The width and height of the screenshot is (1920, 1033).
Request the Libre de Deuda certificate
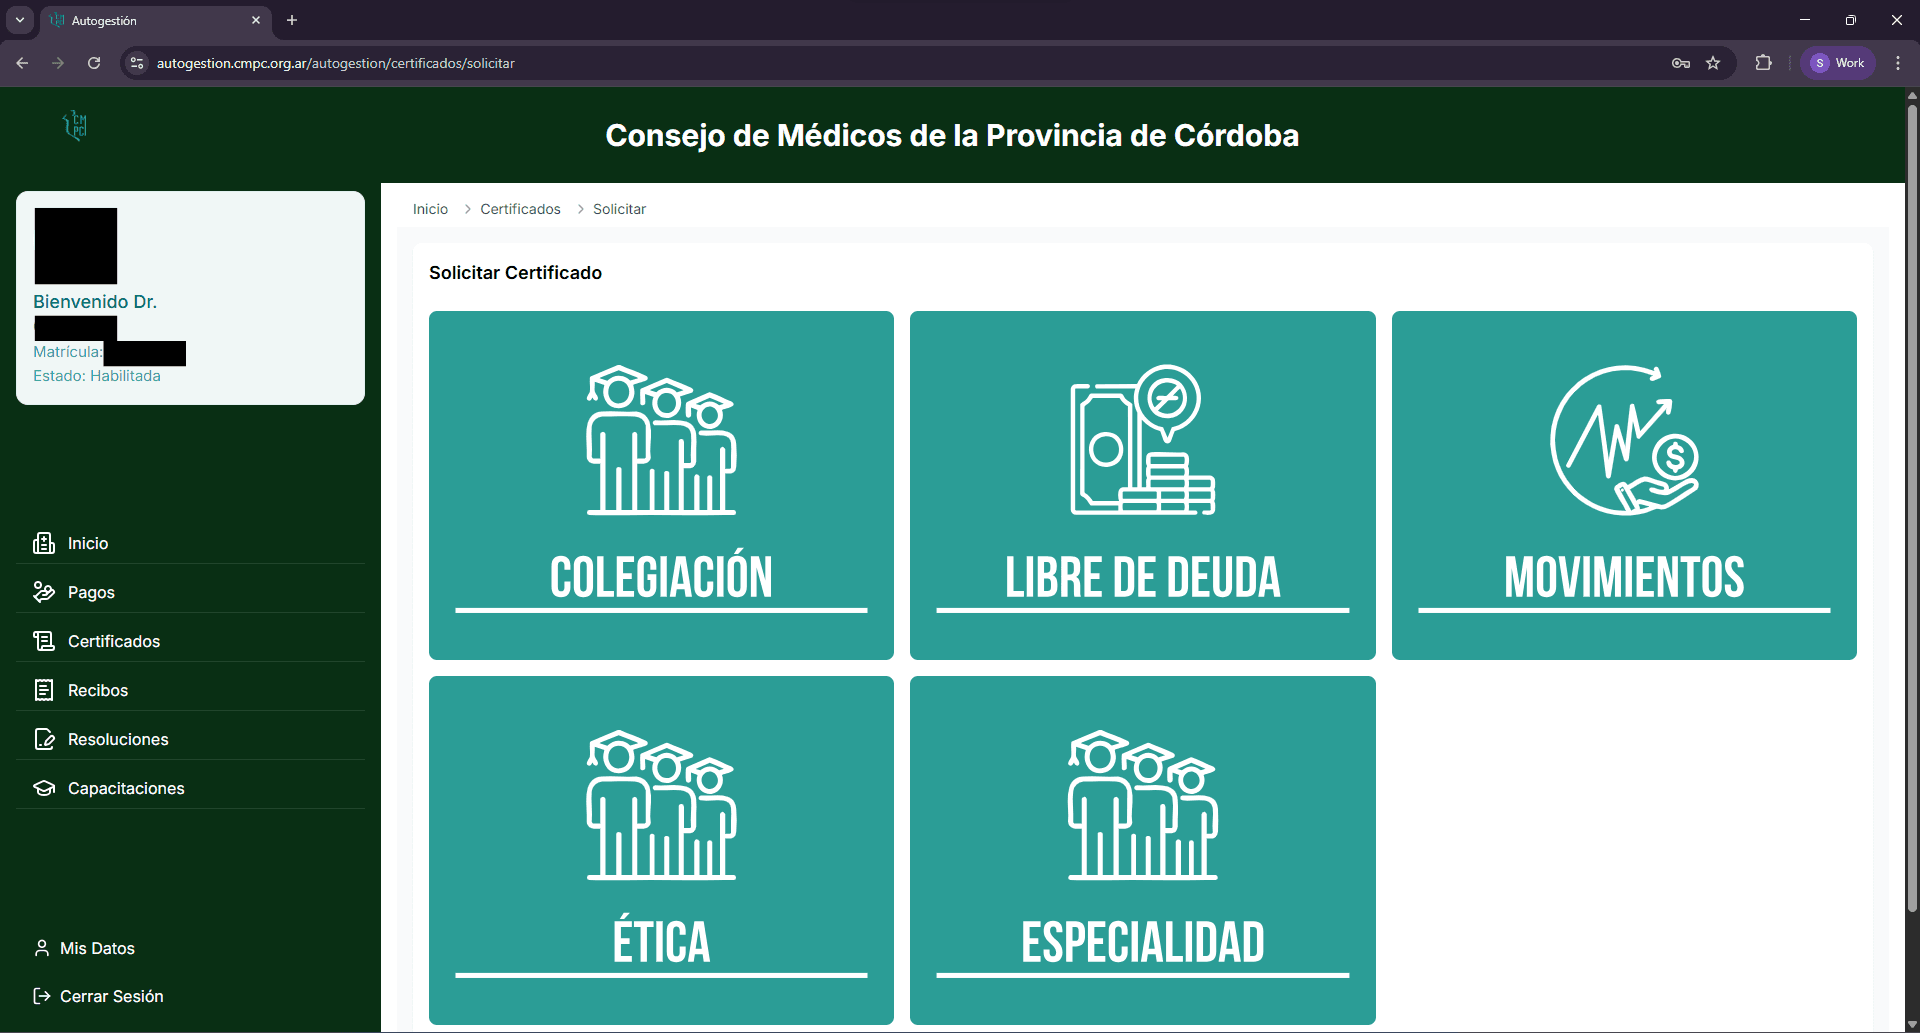click(x=1142, y=486)
